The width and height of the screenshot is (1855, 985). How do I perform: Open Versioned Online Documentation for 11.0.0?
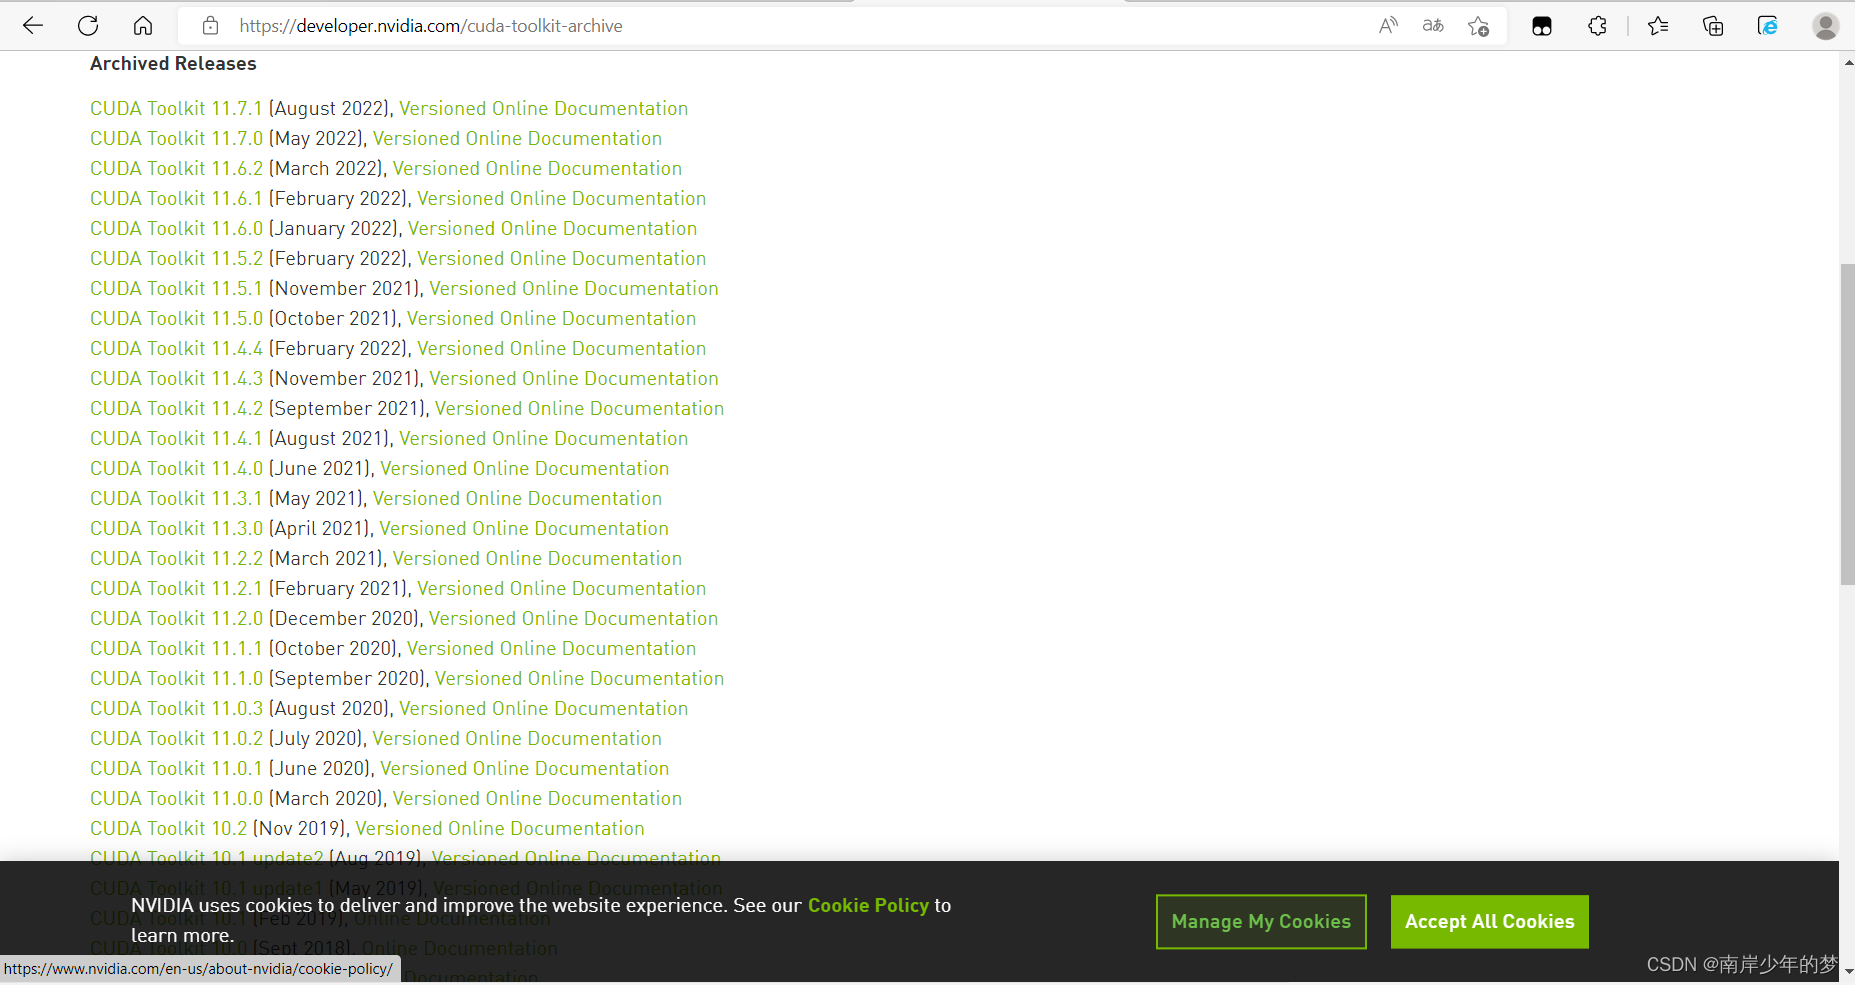pyautogui.click(x=537, y=798)
